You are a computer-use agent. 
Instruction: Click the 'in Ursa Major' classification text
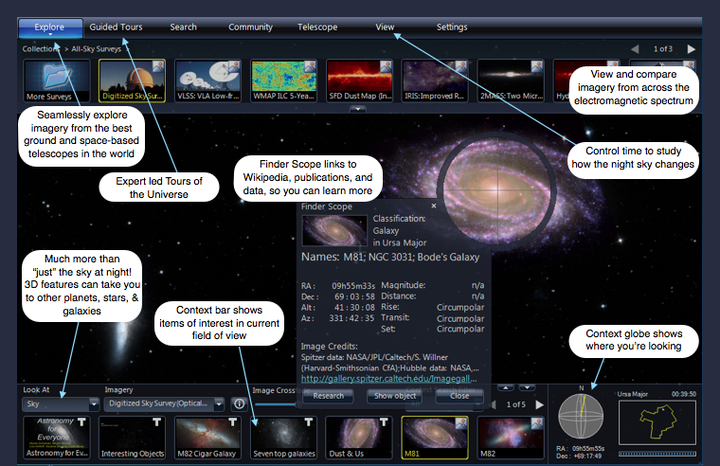(399, 242)
